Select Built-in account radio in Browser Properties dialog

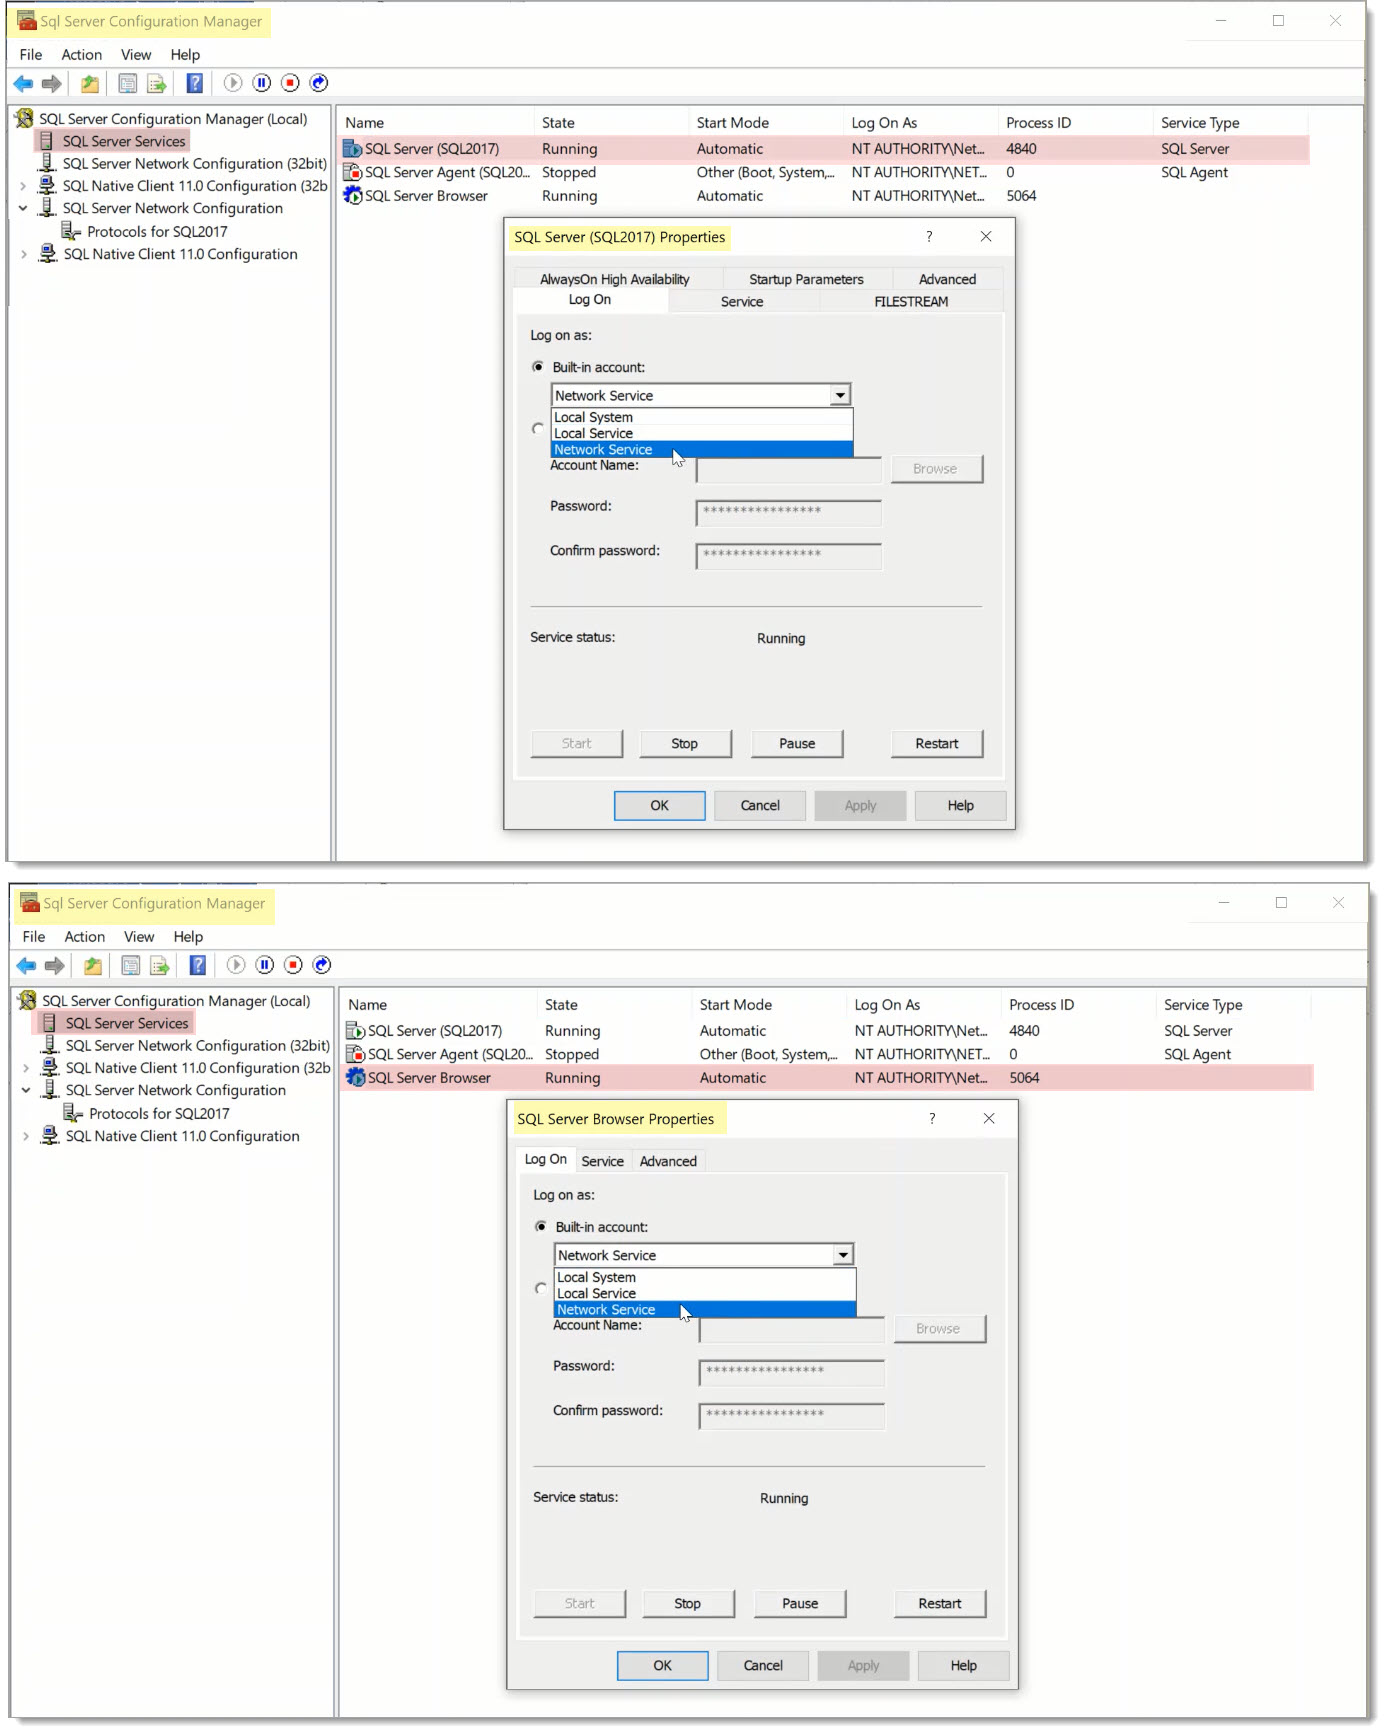(541, 1227)
